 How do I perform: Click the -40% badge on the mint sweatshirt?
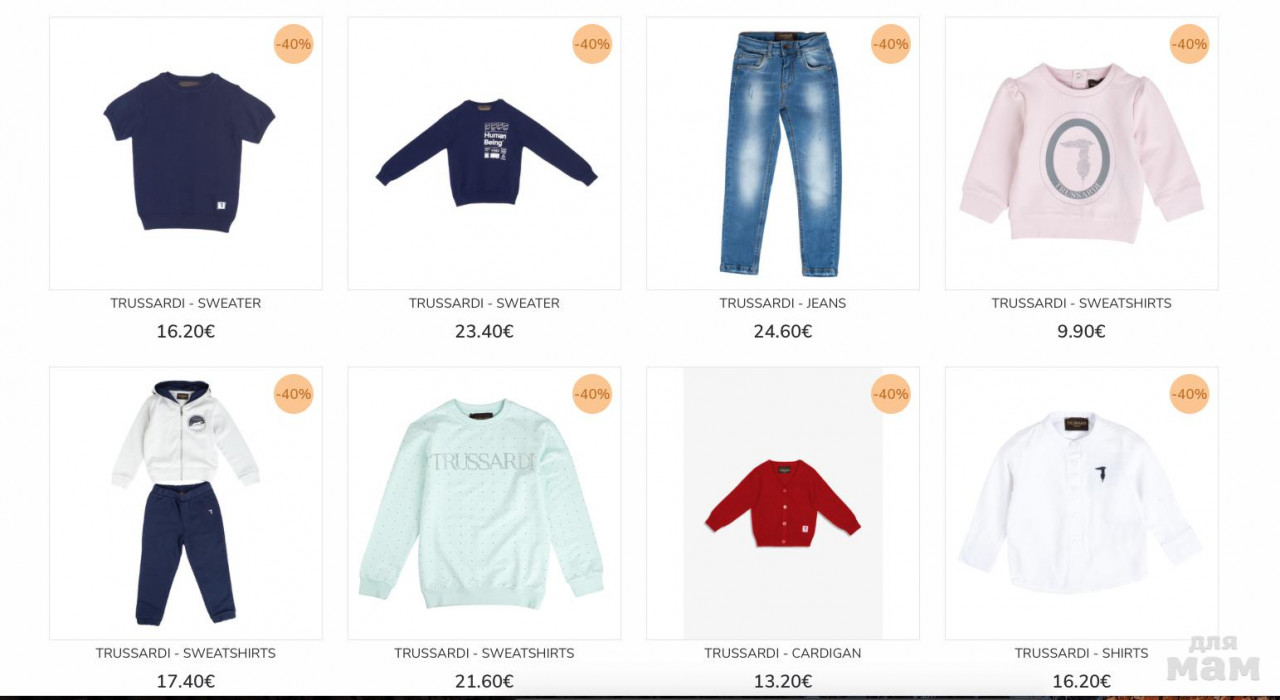592,394
